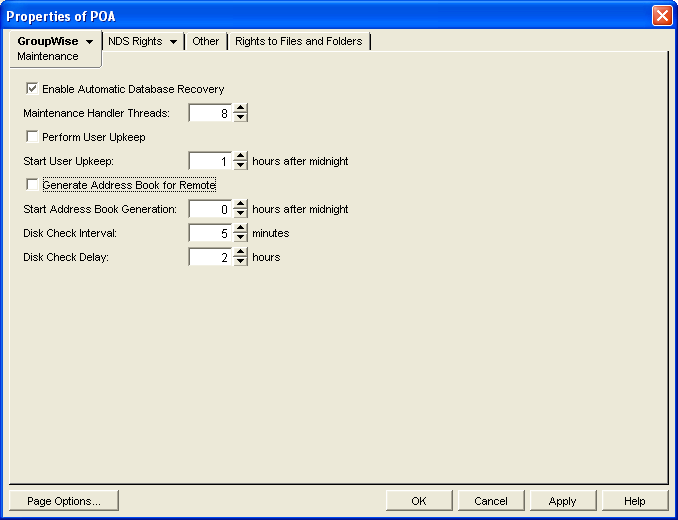Increase Start Address Book Generation hours
The width and height of the screenshot is (678, 520).
click(x=240, y=204)
